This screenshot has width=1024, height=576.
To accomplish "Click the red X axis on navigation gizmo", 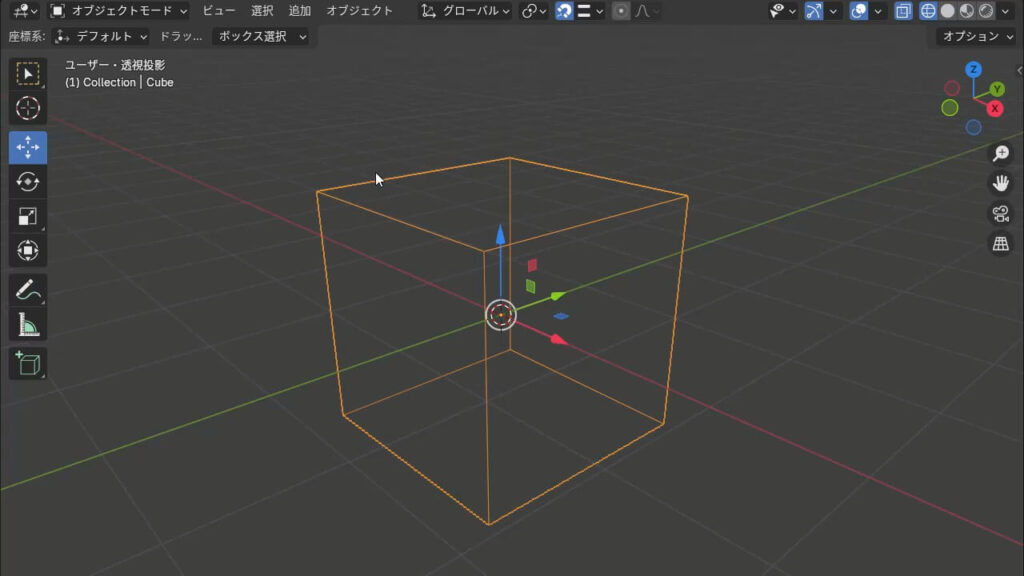I will [995, 108].
